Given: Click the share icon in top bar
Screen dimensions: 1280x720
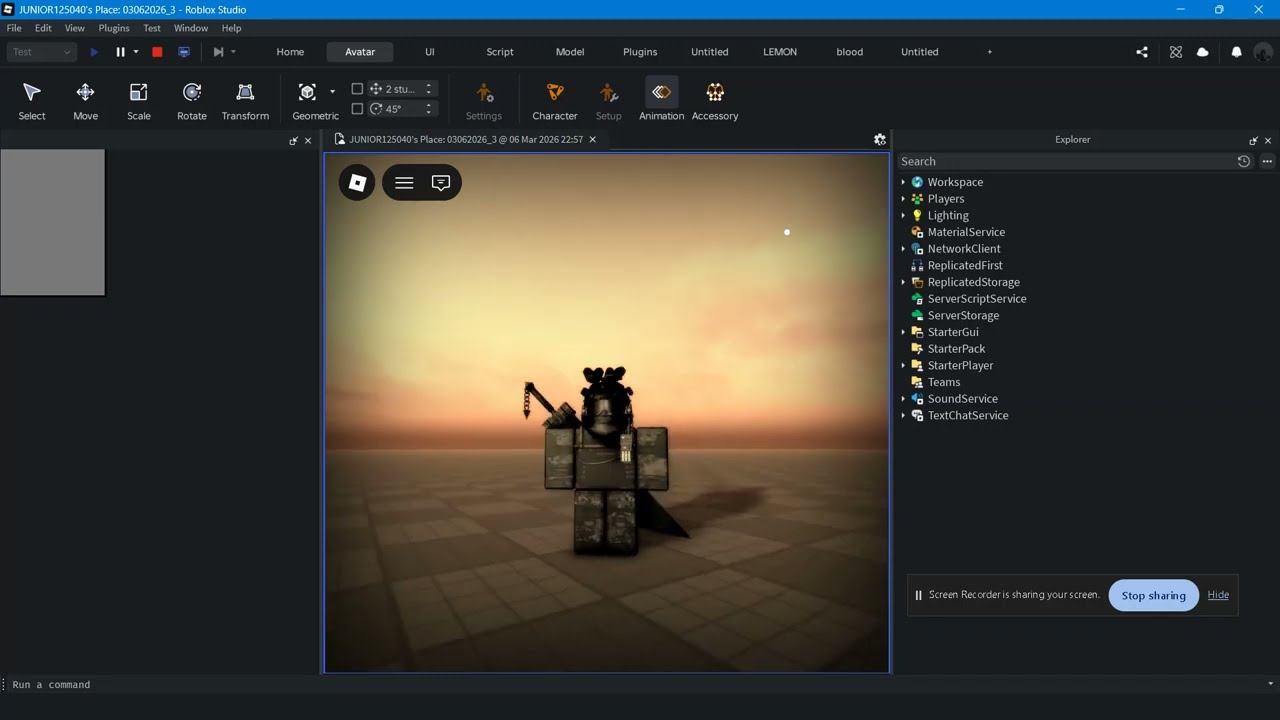Looking at the screenshot, I should tap(1142, 52).
